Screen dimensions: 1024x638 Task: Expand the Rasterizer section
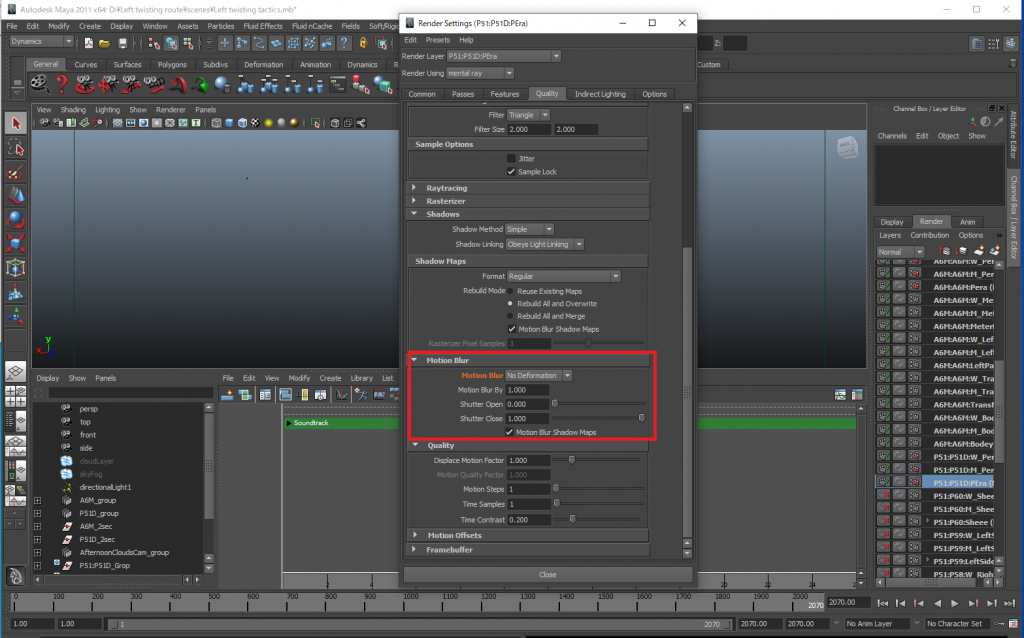[x=414, y=200]
